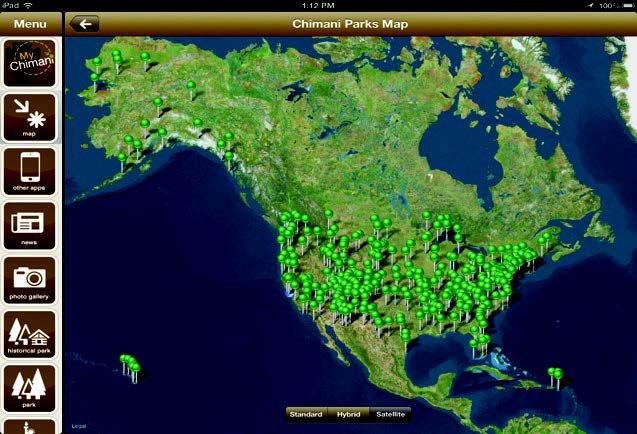Select the historical park cabin icon

coord(30,335)
